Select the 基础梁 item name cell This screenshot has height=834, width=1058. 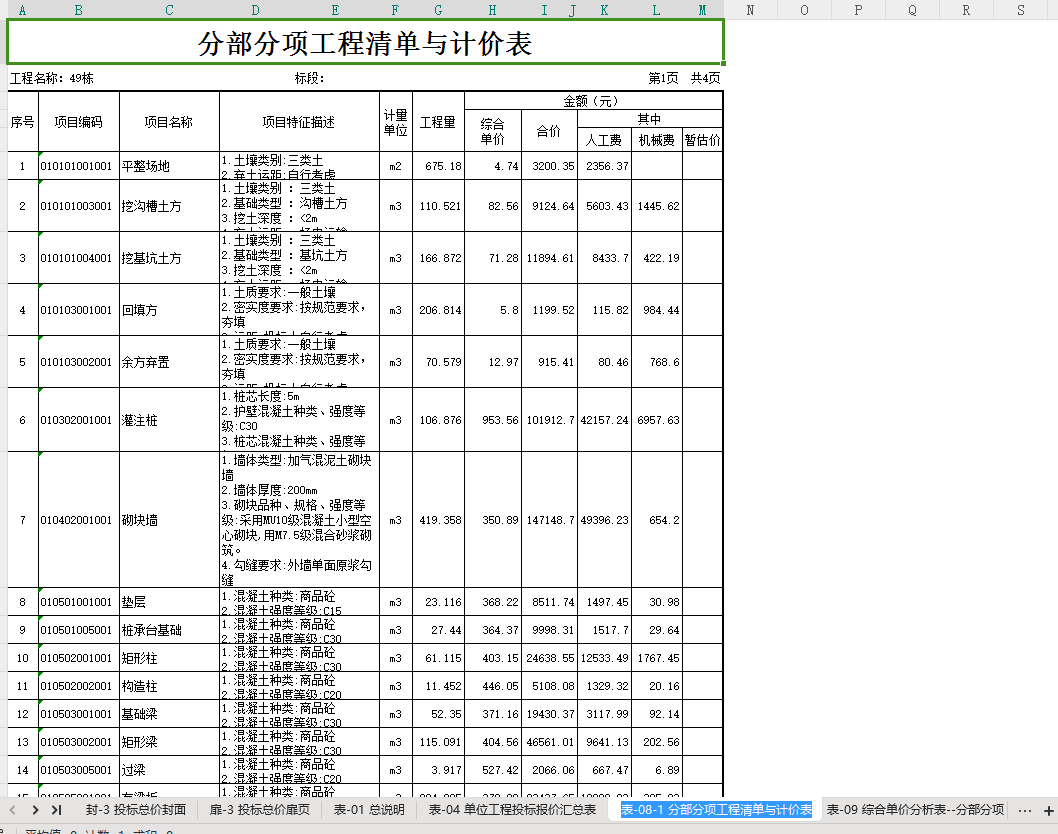(169, 714)
